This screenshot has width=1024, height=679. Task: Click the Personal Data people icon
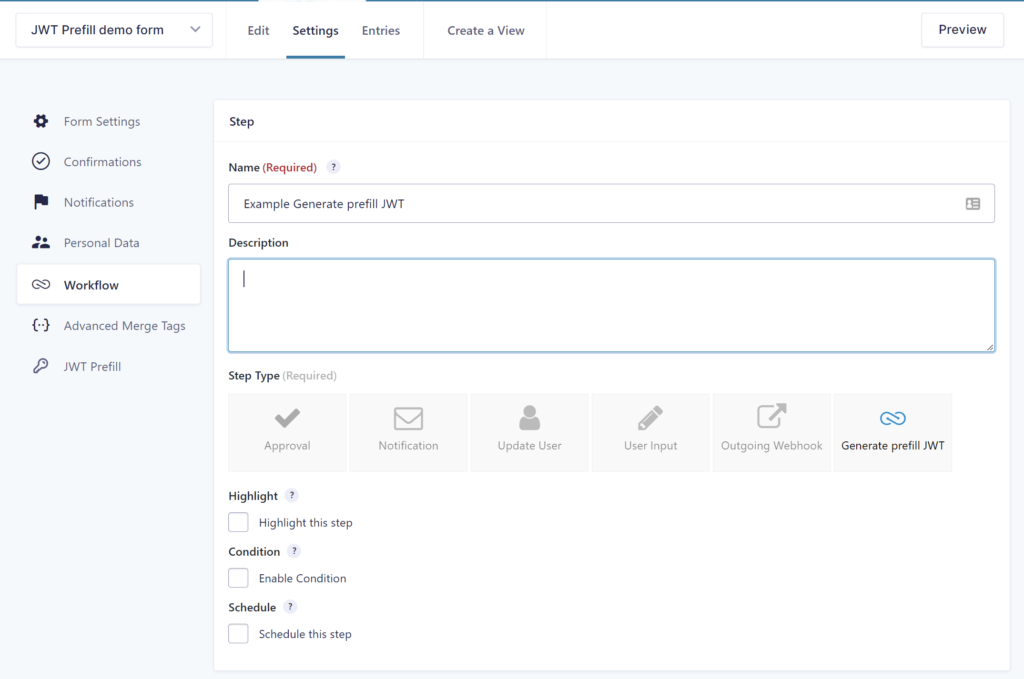(x=40, y=242)
